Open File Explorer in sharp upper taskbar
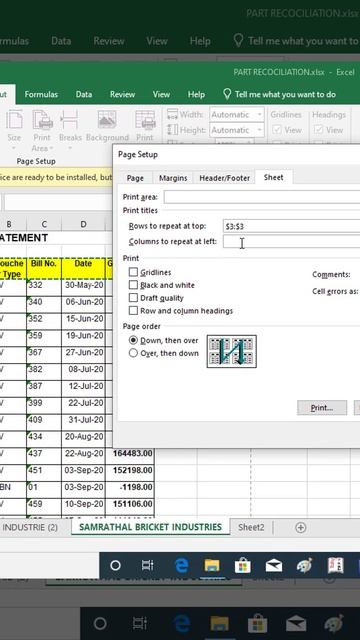 pyautogui.click(x=212, y=565)
